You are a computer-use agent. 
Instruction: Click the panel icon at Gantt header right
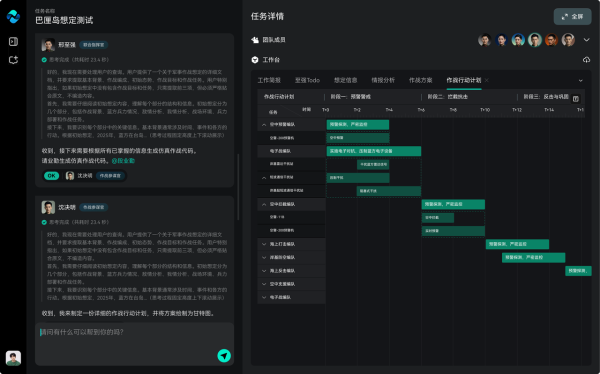[x=576, y=99]
